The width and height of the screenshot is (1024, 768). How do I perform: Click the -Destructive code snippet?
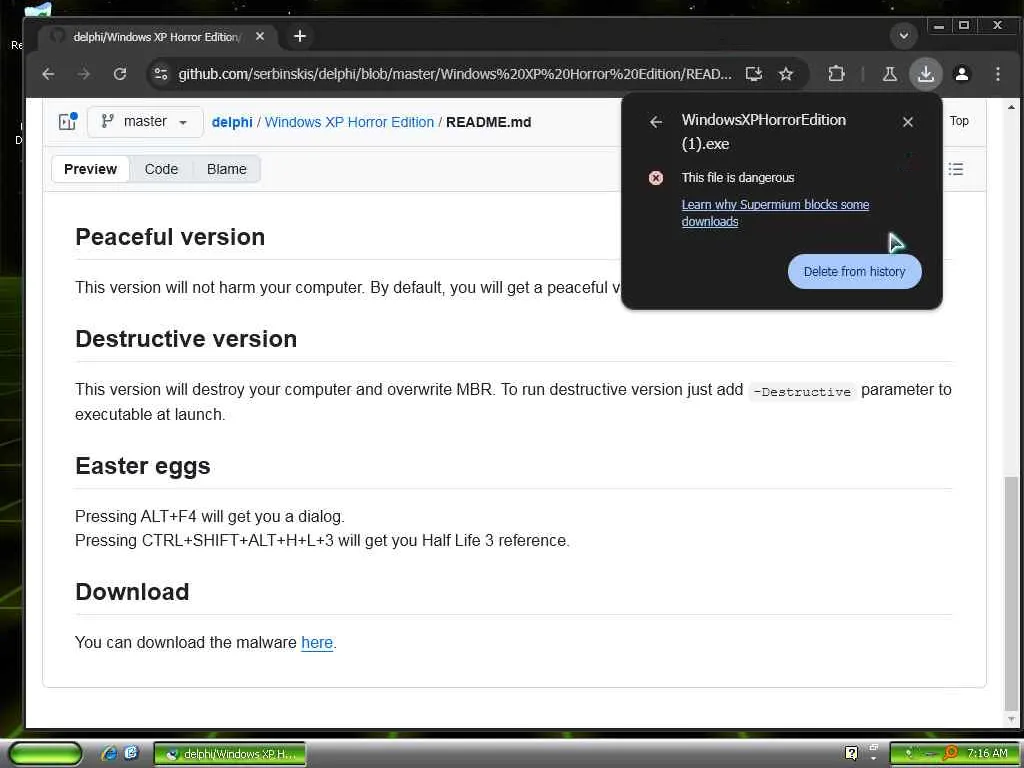click(802, 391)
